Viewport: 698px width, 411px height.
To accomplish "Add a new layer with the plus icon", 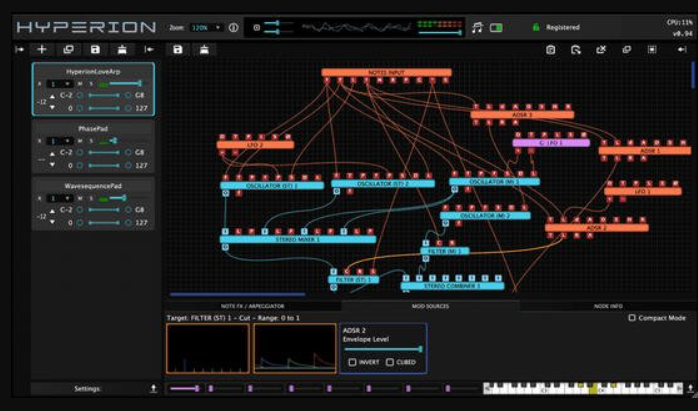I will (x=42, y=49).
